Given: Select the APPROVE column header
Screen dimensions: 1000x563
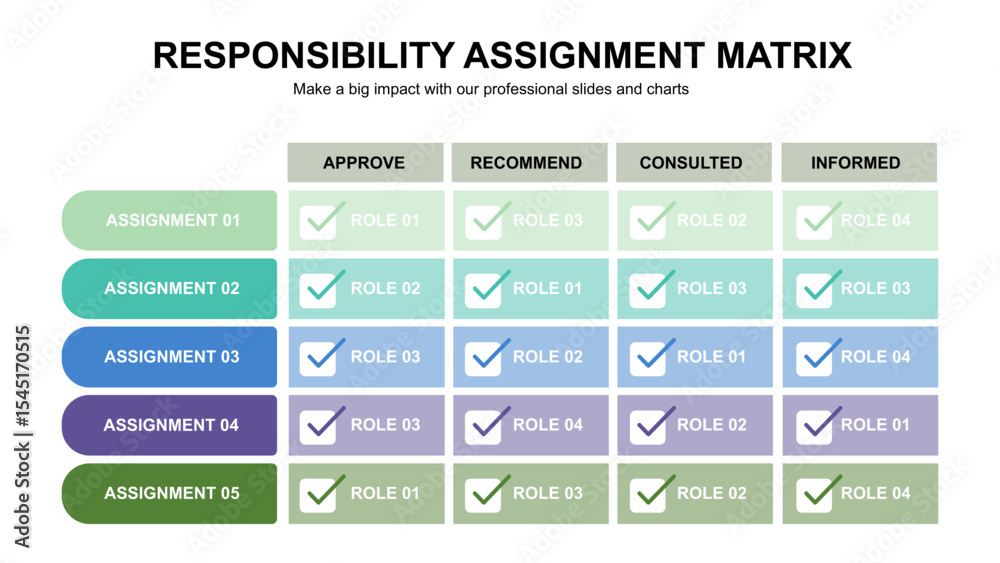Looking at the screenshot, I should [365, 163].
